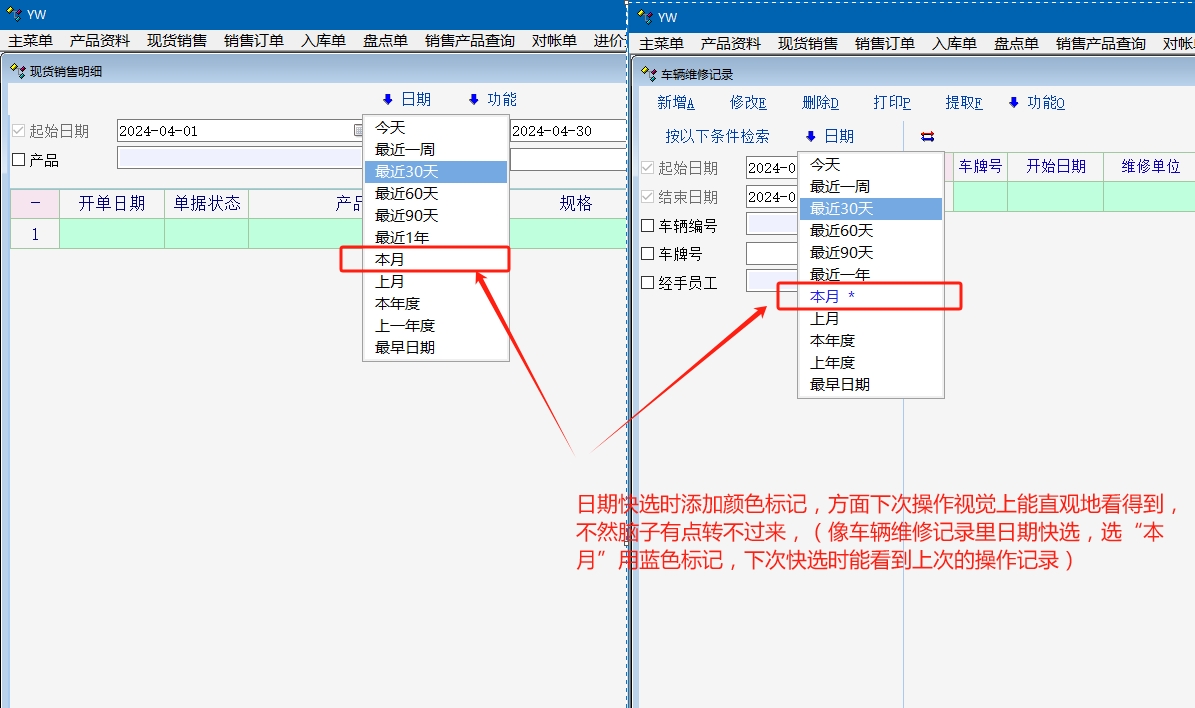This screenshot has width=1195, height=708.
Task: Check the 经手员工 checkbox
Action: click(x=648, y=283)
